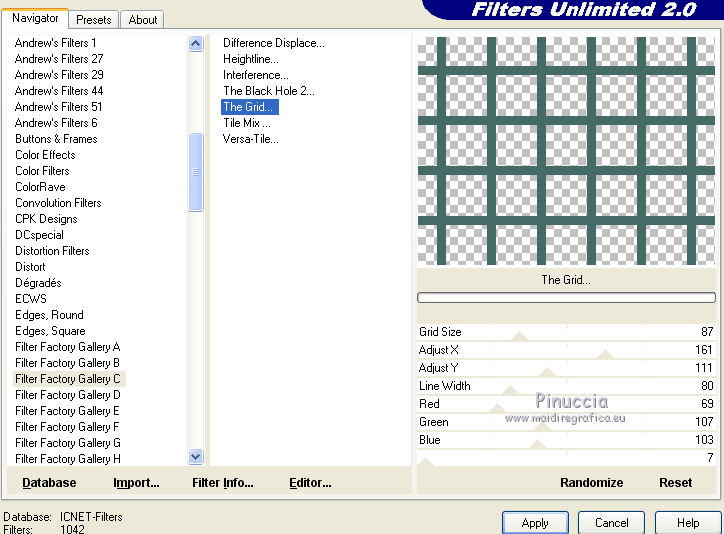Select Filter Factory Gallery A

pyautogui.click(x=67, y=347)
